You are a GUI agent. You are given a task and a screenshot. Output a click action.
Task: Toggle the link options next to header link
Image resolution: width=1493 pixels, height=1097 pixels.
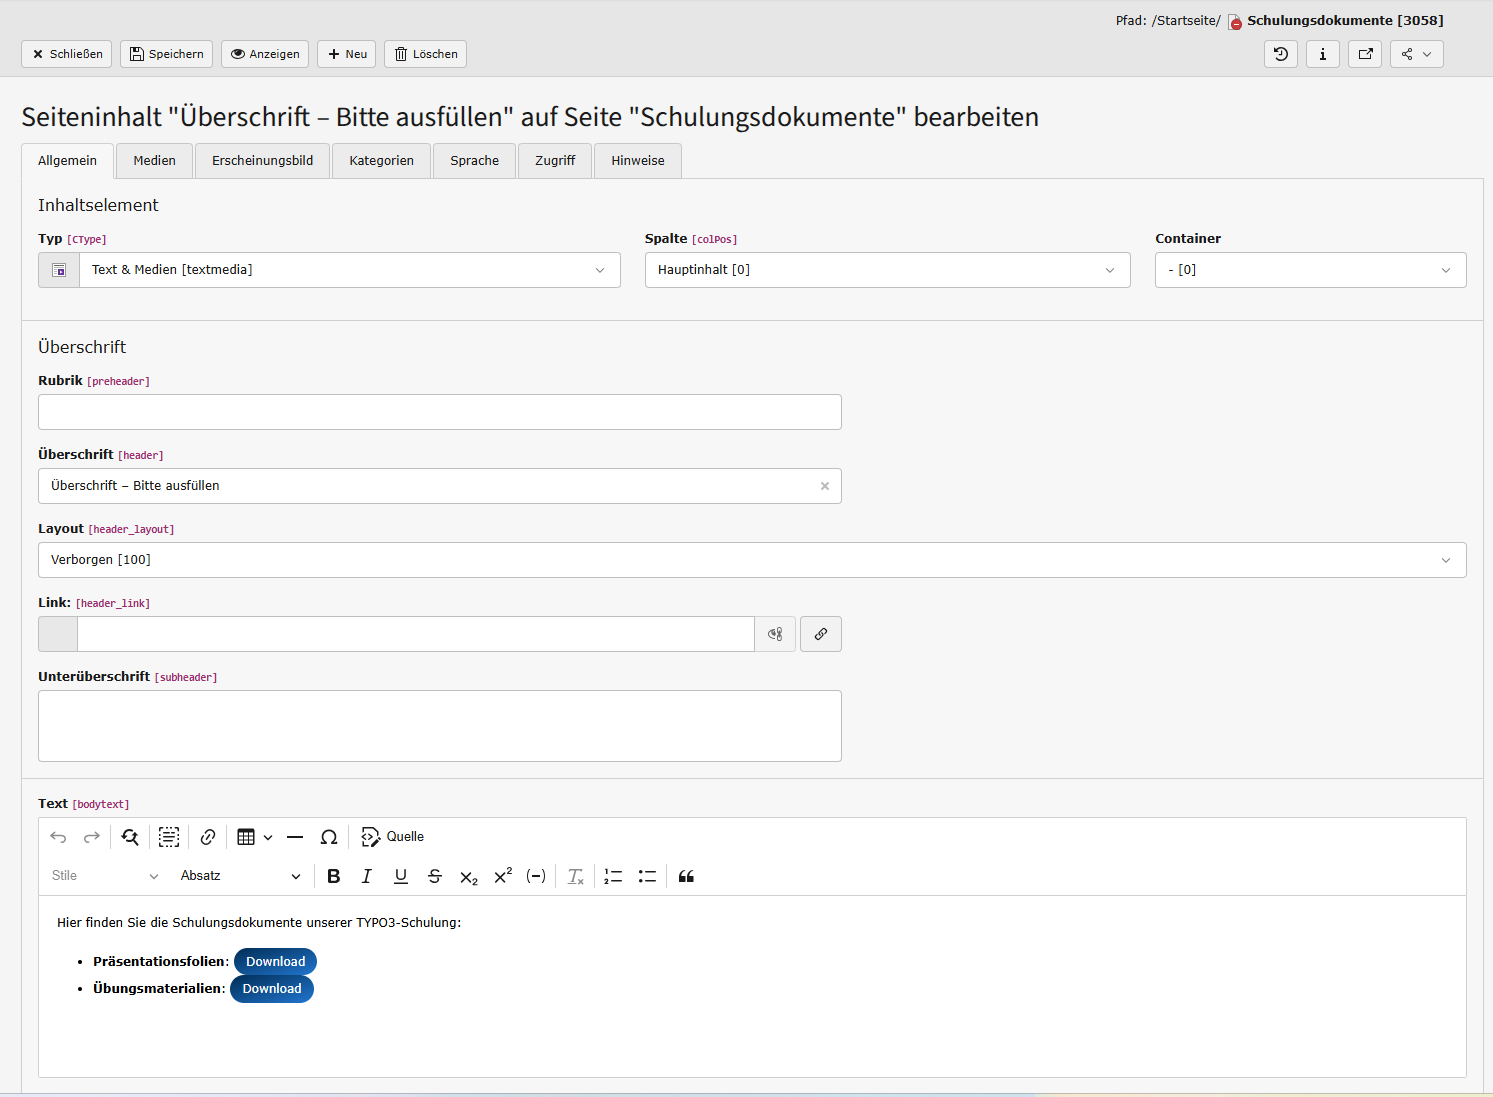tap(775, 634)
